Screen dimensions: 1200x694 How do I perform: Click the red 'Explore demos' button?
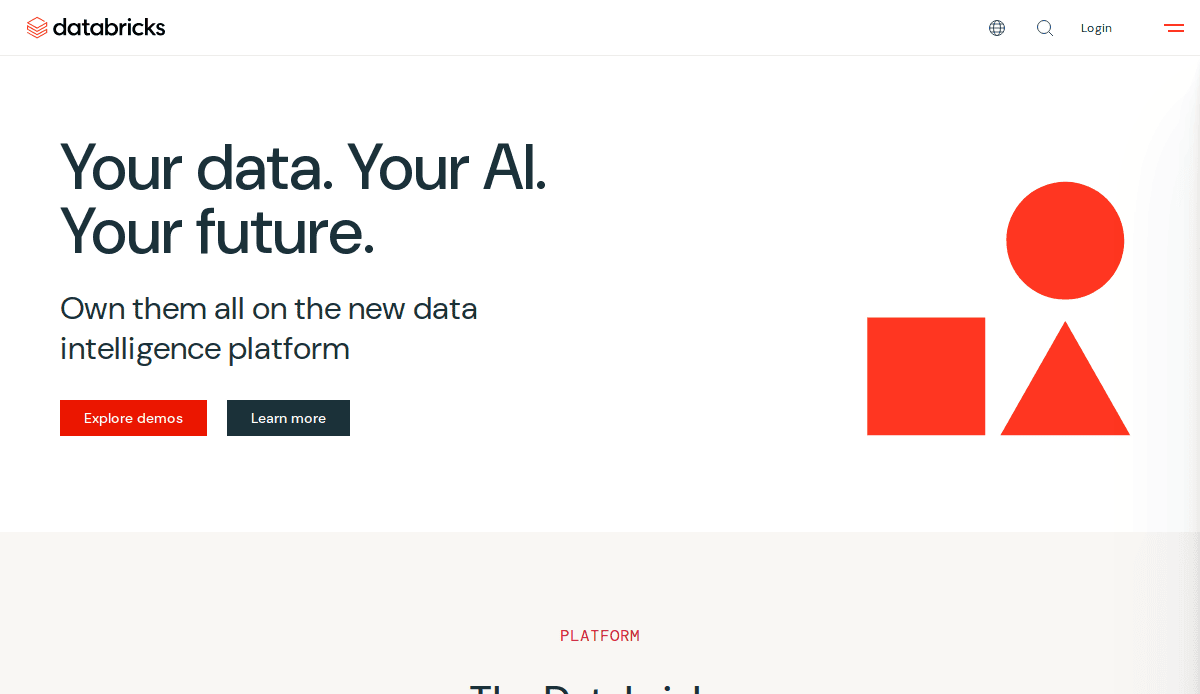click(x=133, y=418)
